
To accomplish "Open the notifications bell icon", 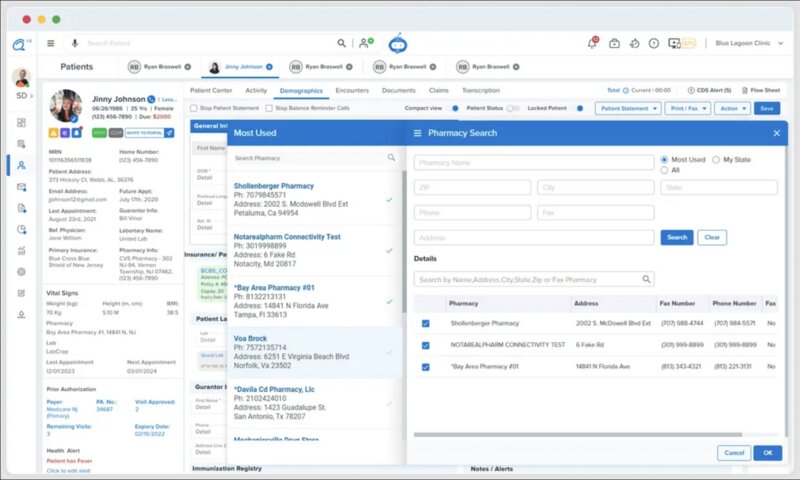I will [x=591, y=43].
